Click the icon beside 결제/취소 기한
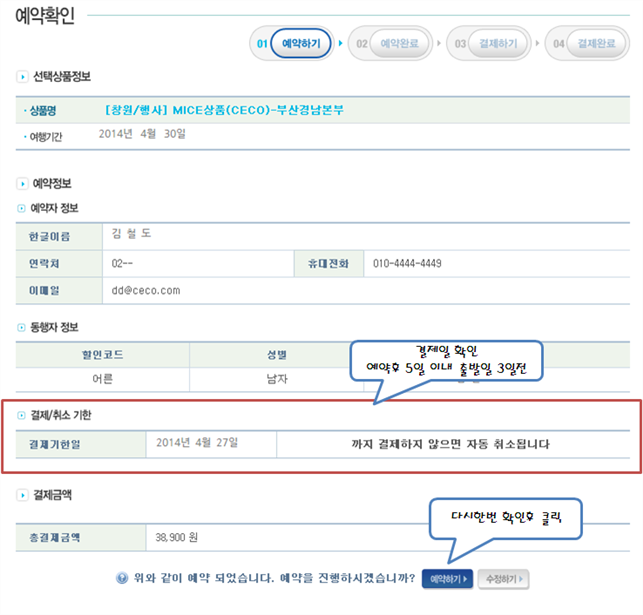Screen dimensions: 643x615 point(23,414)
